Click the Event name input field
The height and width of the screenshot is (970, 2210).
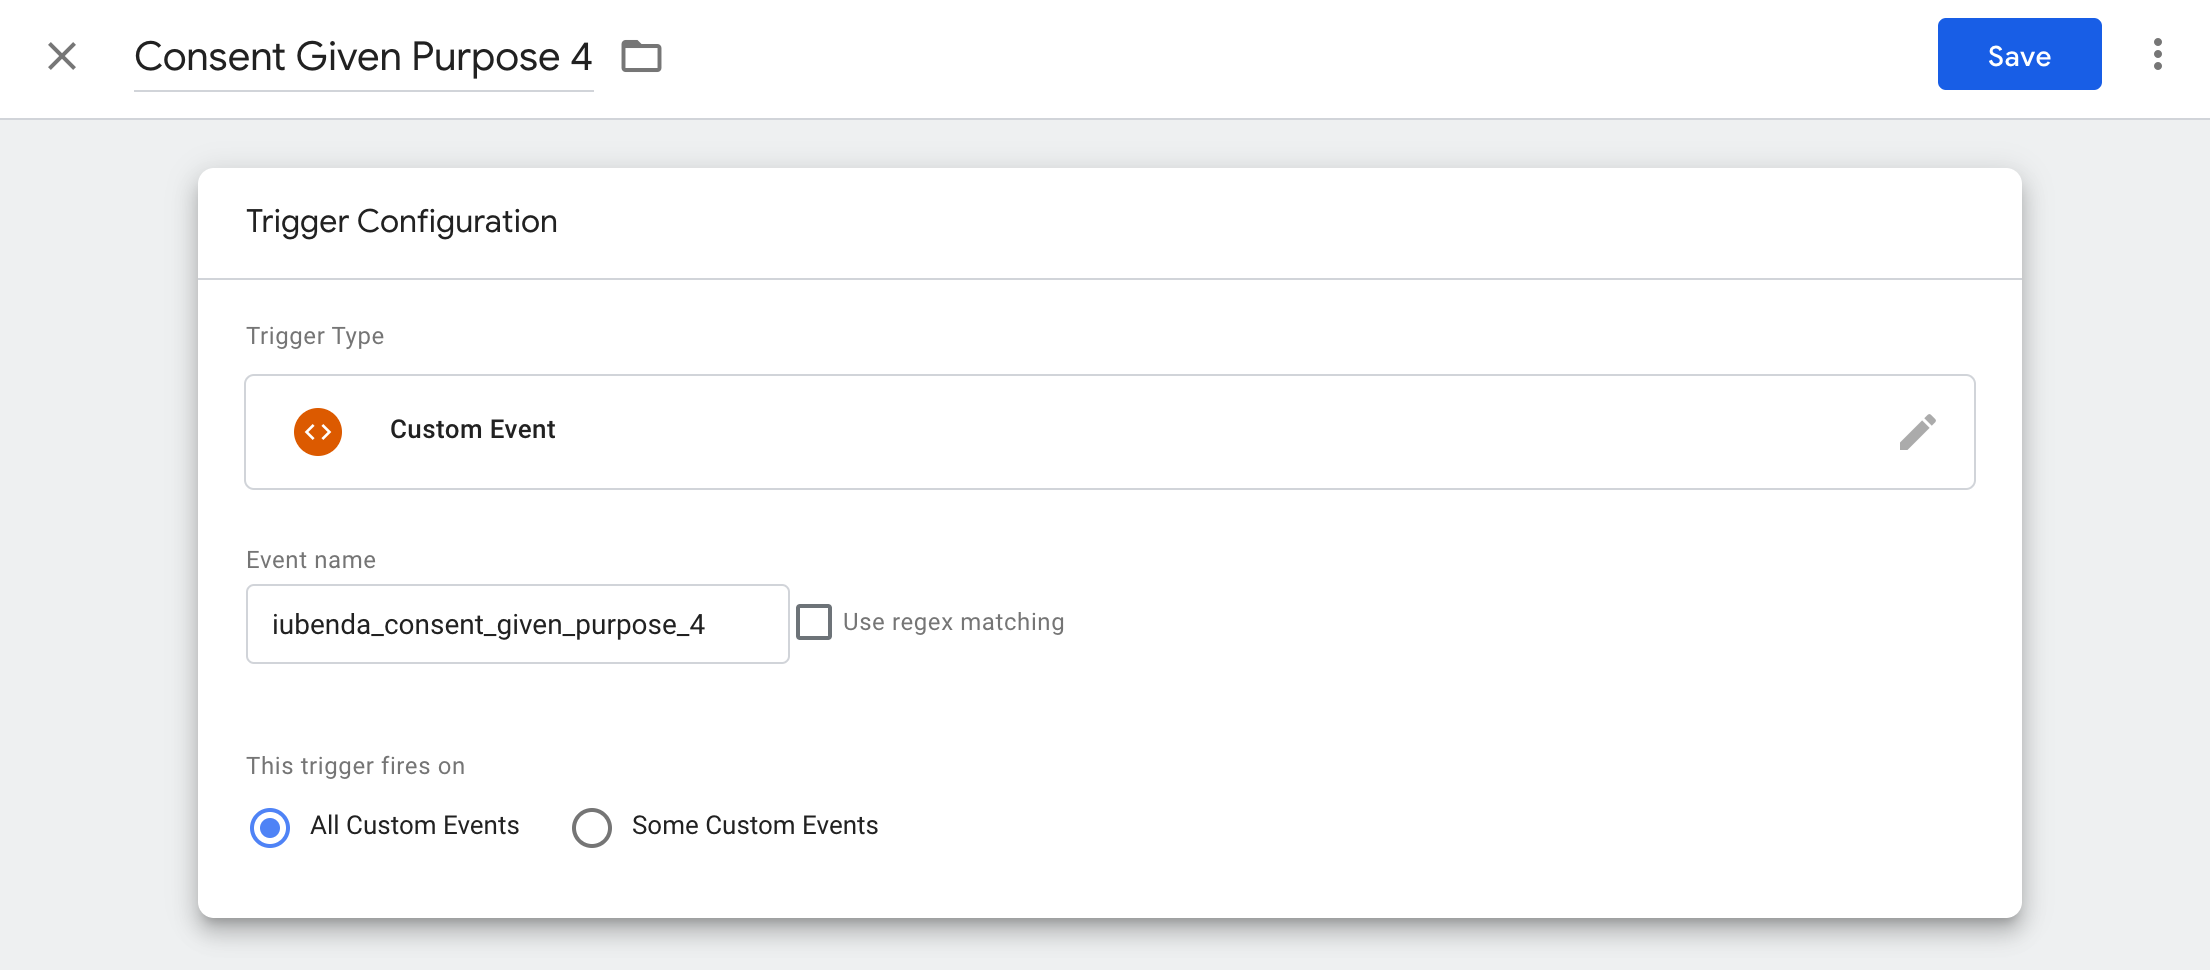[x=517, y=624]
